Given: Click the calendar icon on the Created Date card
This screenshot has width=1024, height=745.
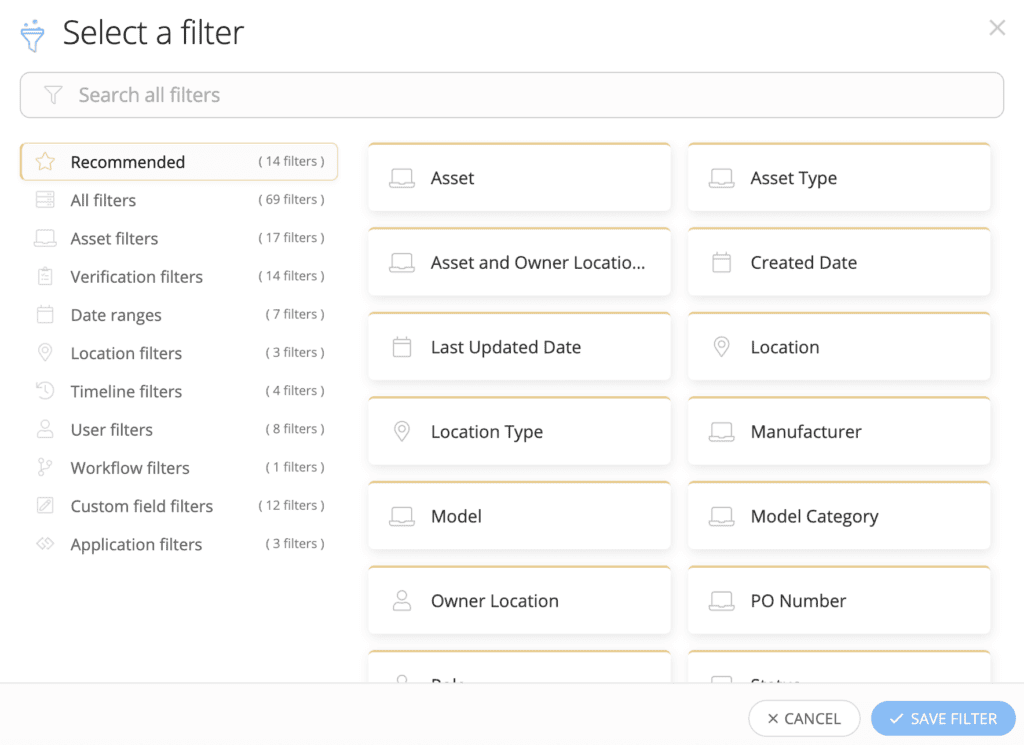Looking at the screenshot, I should pos(722,262).
